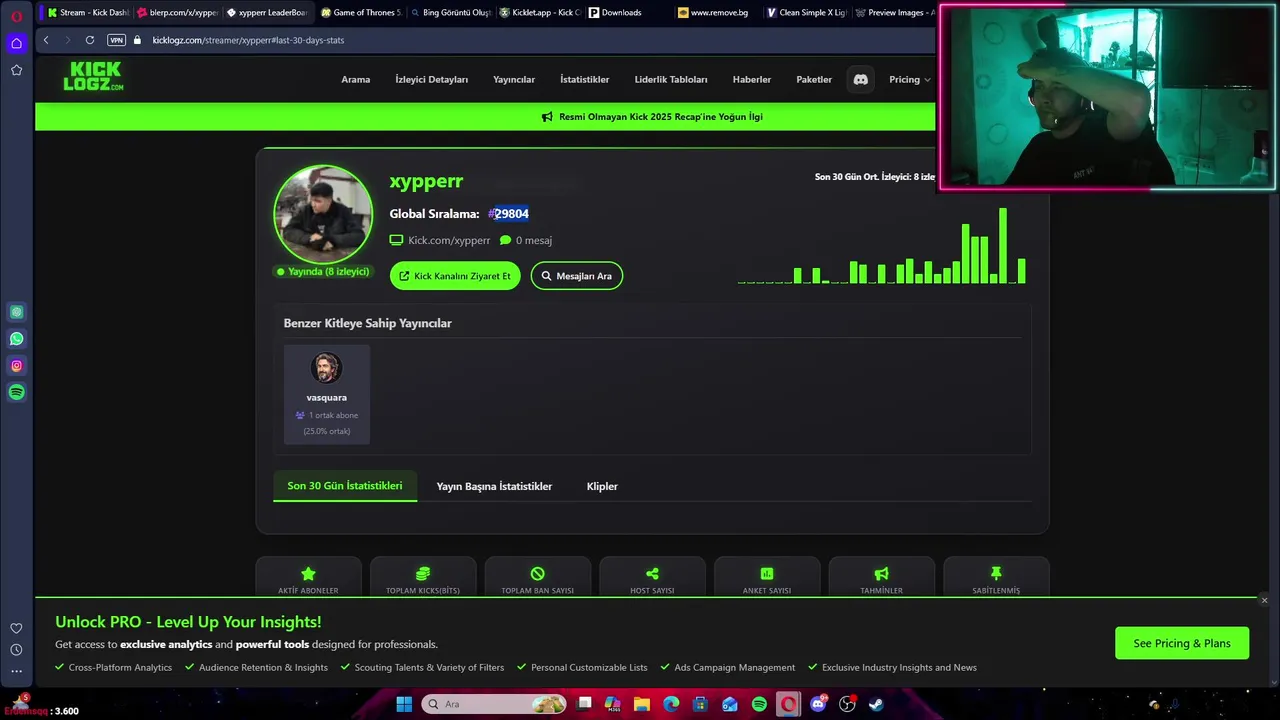Viewport: 1280px width, 720px height.
Task: Click the xypperr profile avatar
Action: (323, 215)
